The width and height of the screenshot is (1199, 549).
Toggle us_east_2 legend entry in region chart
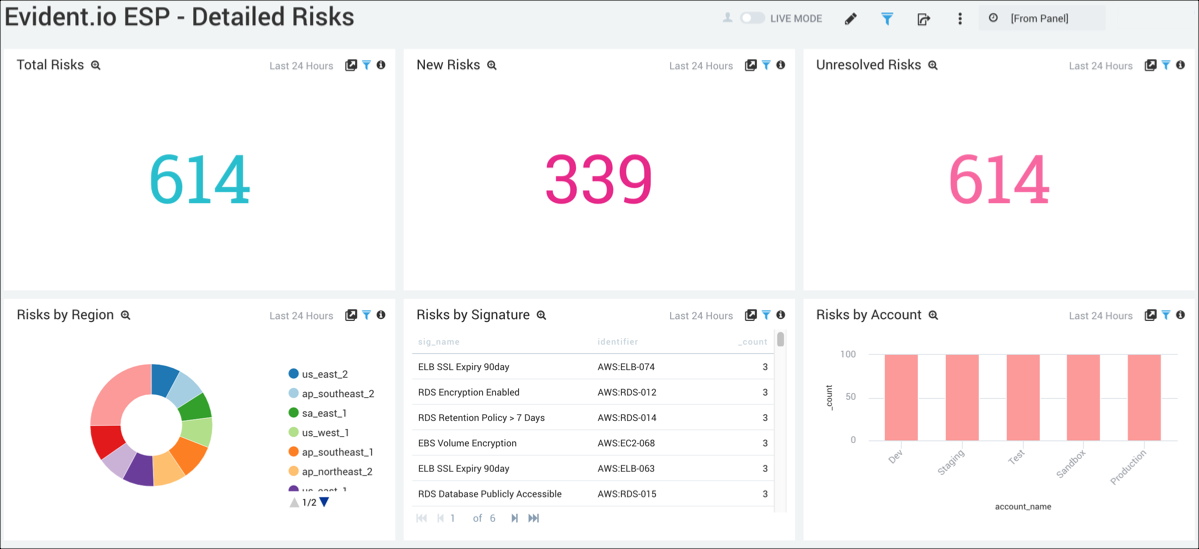(x=324, y=374)
